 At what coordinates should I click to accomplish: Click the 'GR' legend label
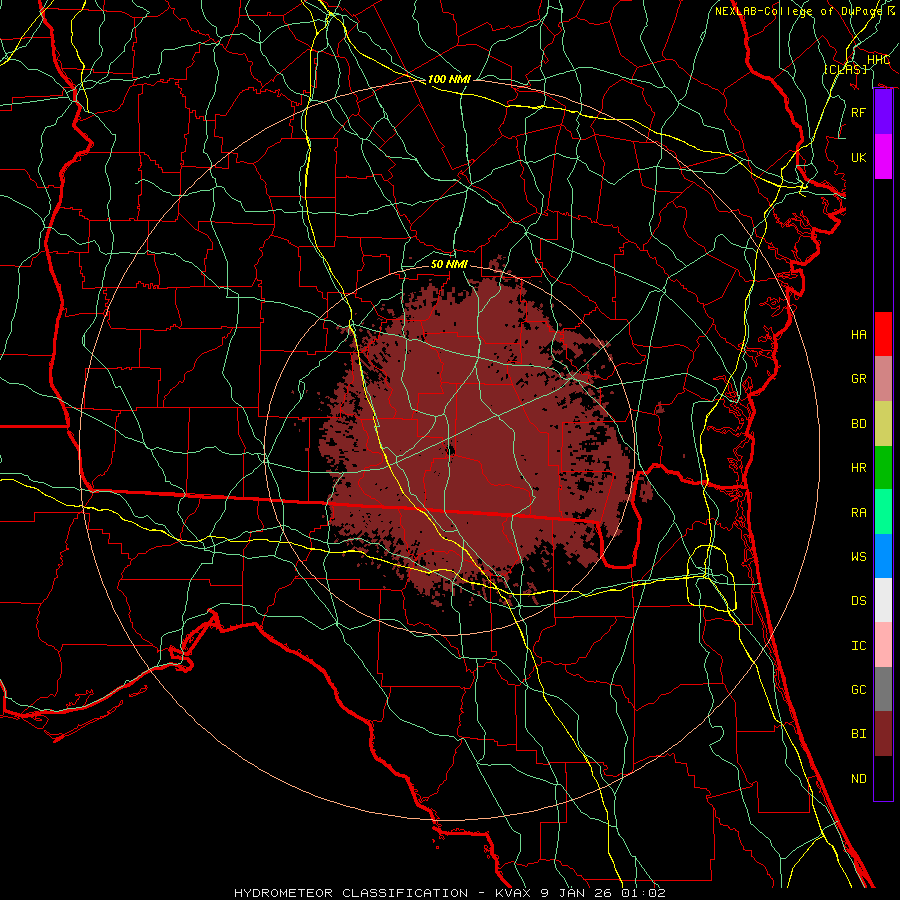point(859,379)
